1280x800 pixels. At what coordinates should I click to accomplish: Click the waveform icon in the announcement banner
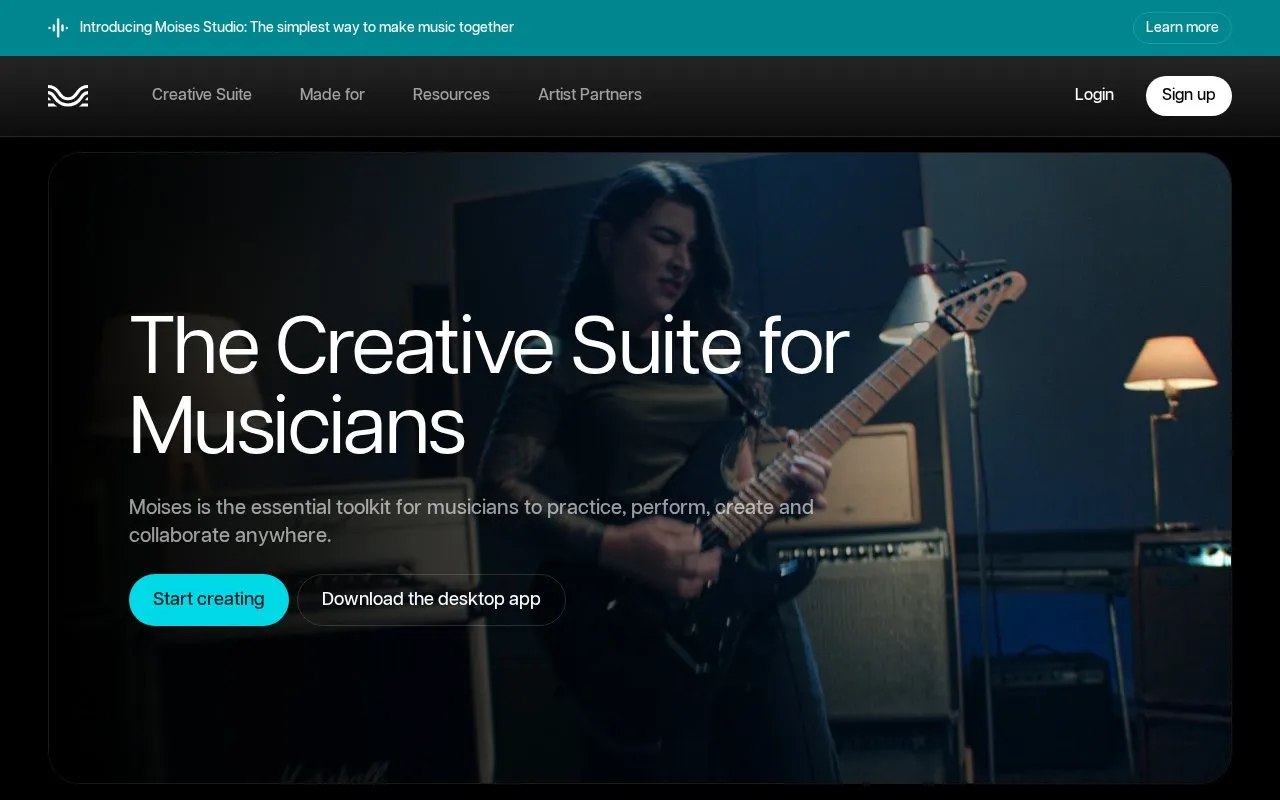[x=58, y=28]
